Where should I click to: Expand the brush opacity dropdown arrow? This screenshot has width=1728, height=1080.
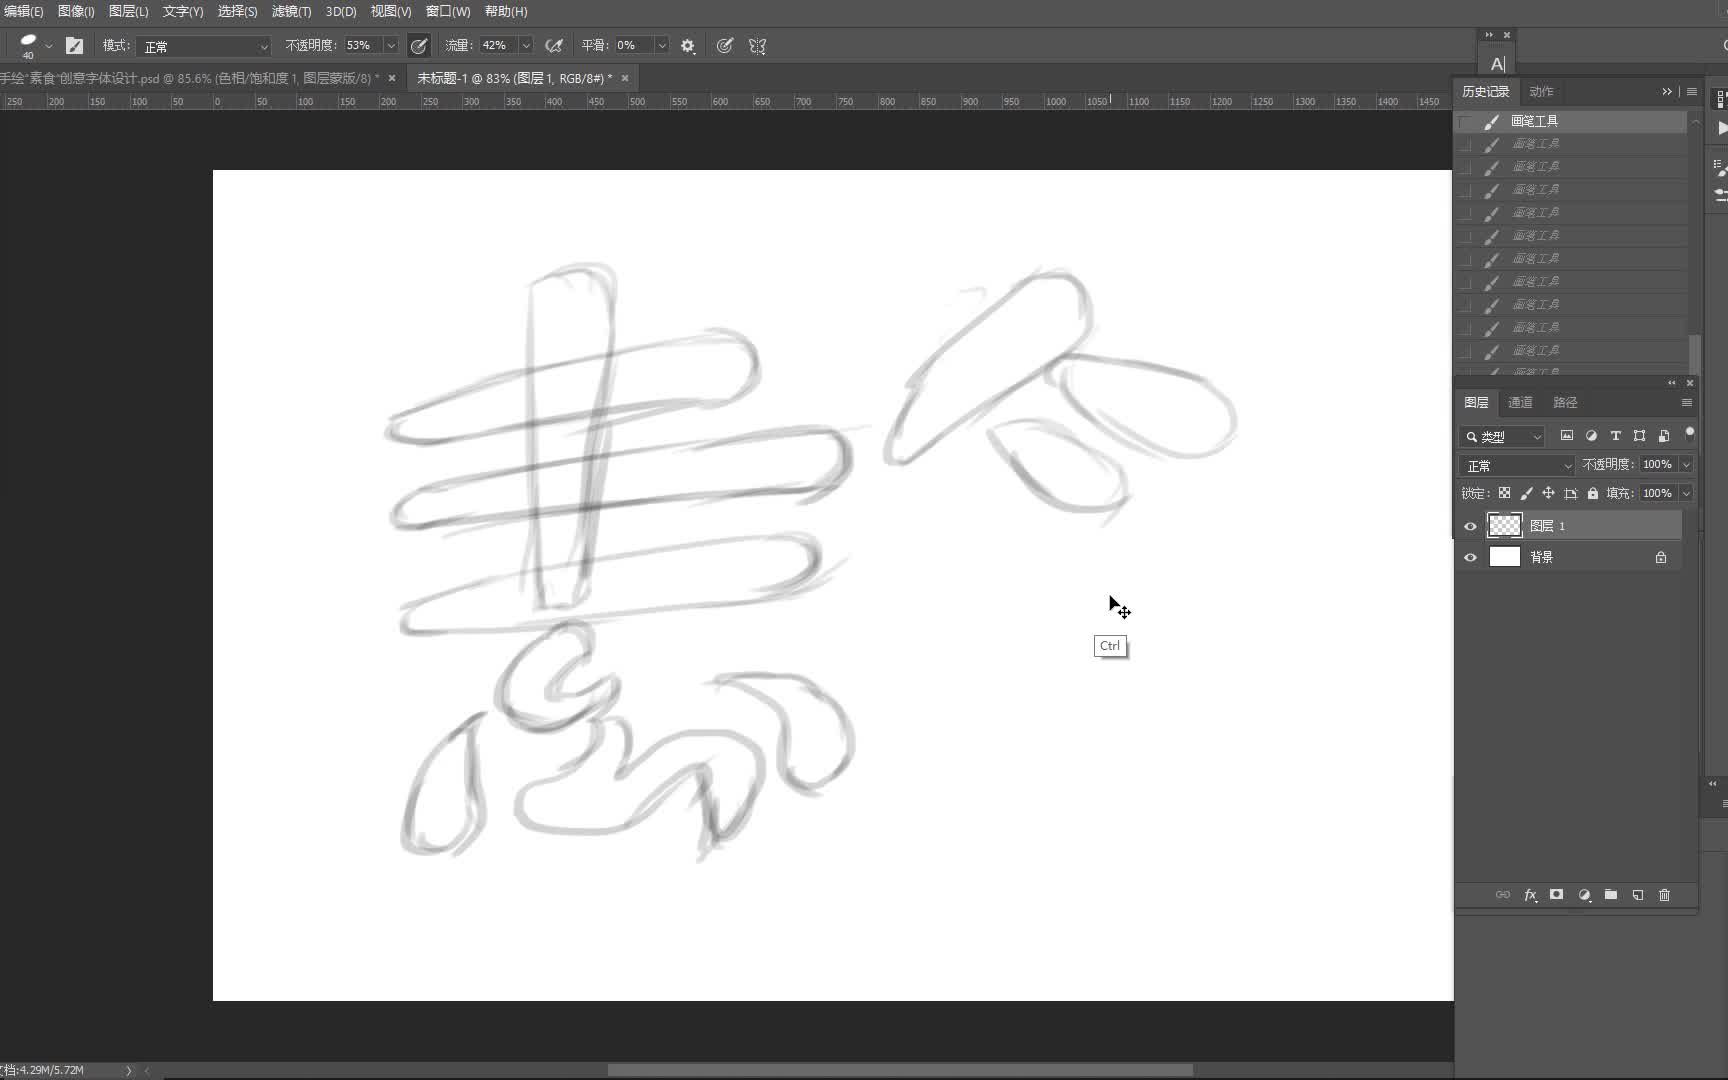(x=390, y=45)
